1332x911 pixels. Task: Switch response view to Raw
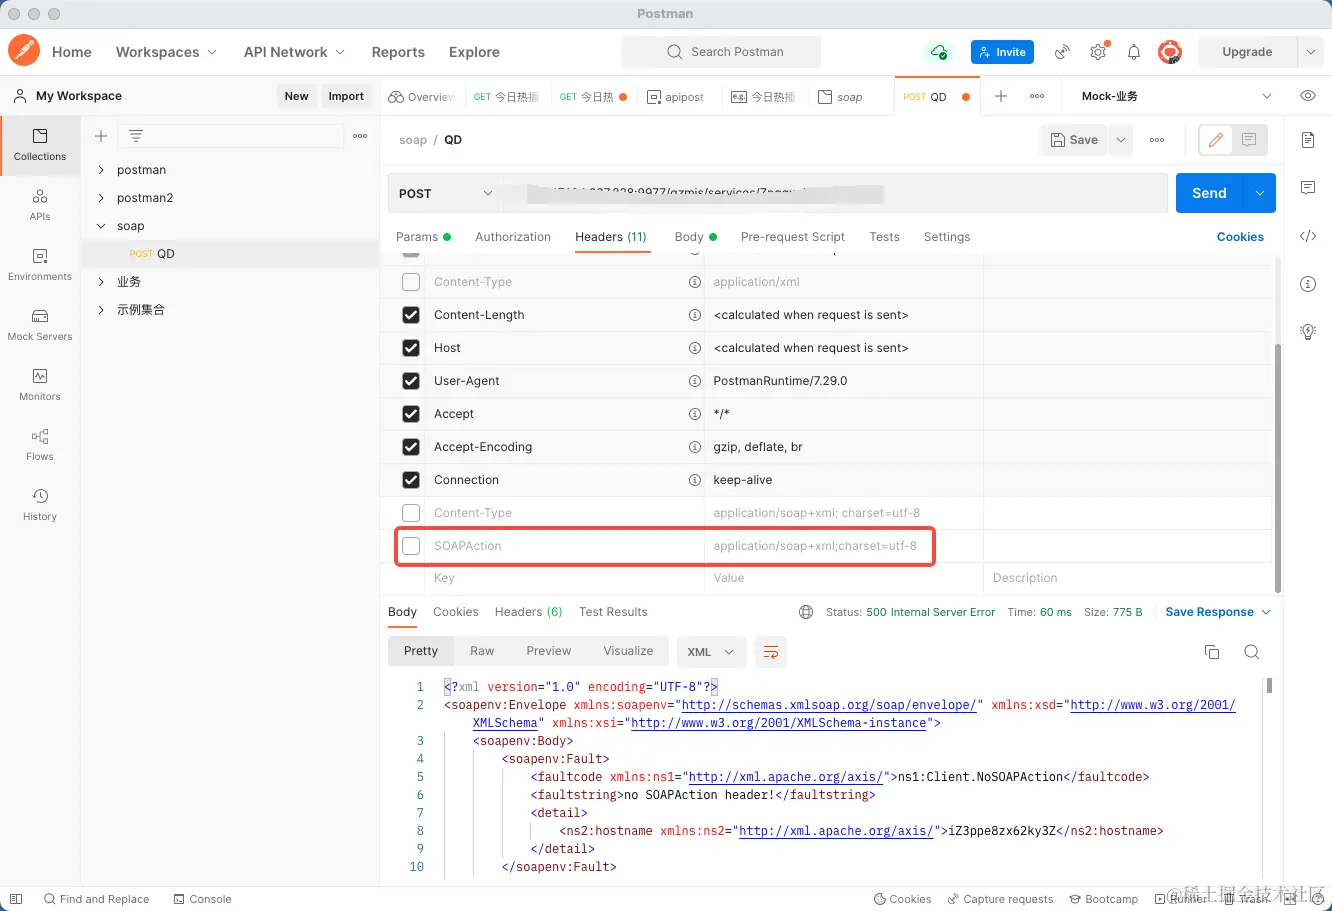point(482,651)
